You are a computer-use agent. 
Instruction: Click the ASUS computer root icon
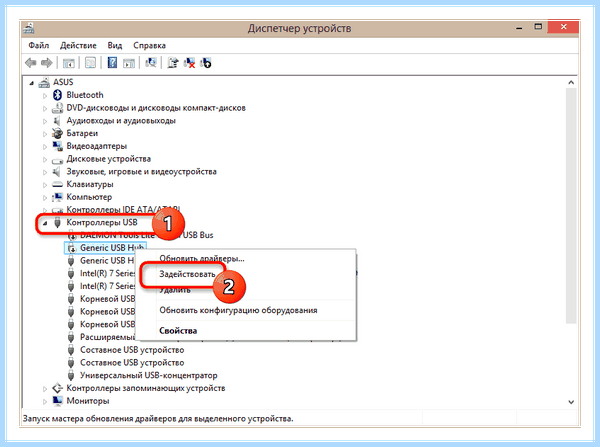(44, 82)
